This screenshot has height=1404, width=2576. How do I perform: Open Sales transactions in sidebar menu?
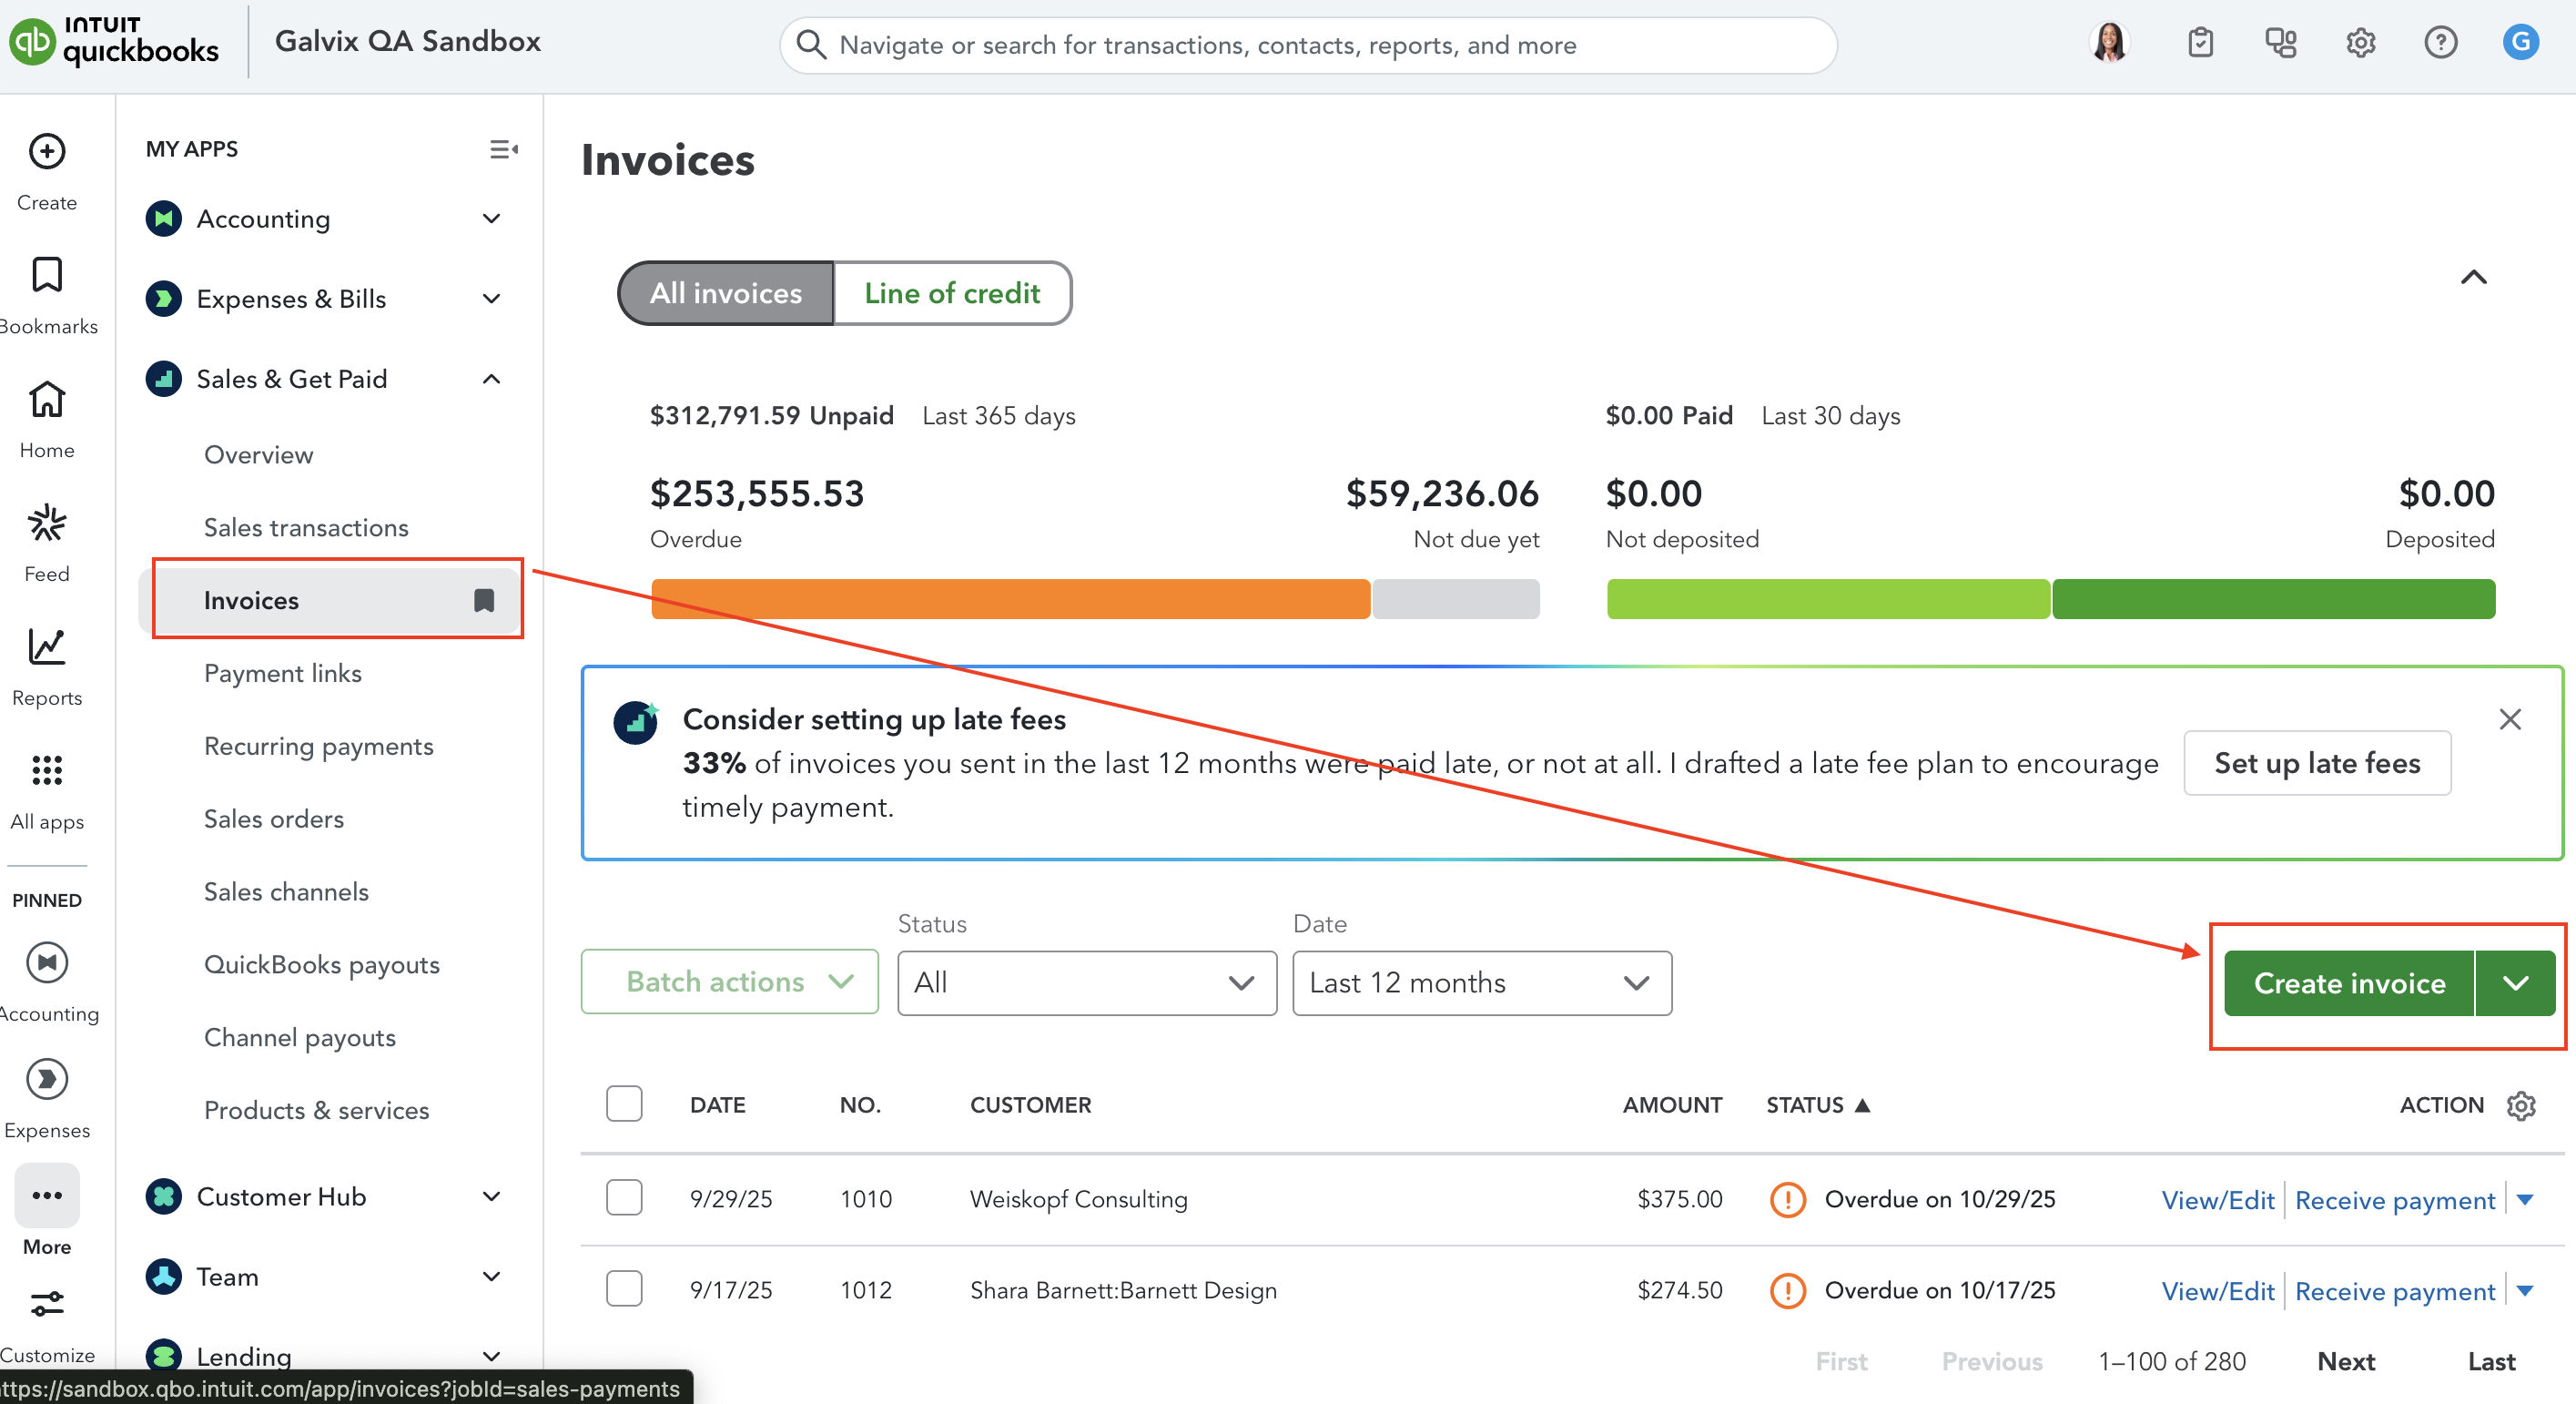pyautogui.click(x=306, y=527)
